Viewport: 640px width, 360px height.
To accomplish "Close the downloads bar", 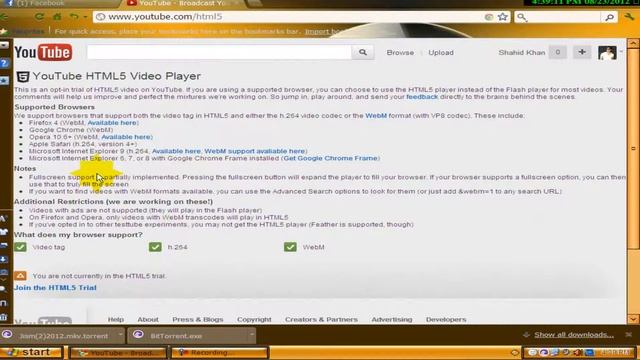I will pos(629,335).
